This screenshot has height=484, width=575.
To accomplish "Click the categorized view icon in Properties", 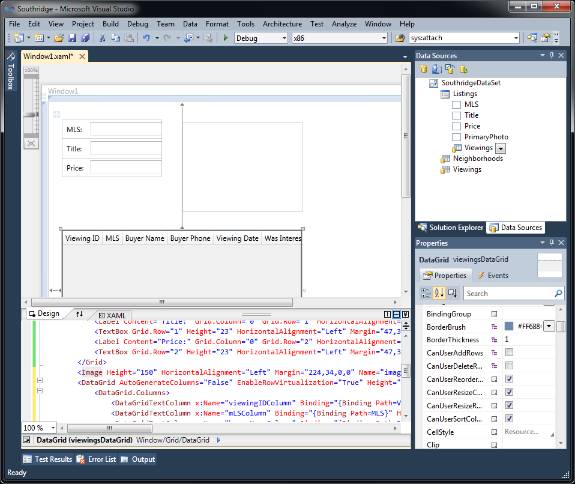I will [x=426, y=293].
